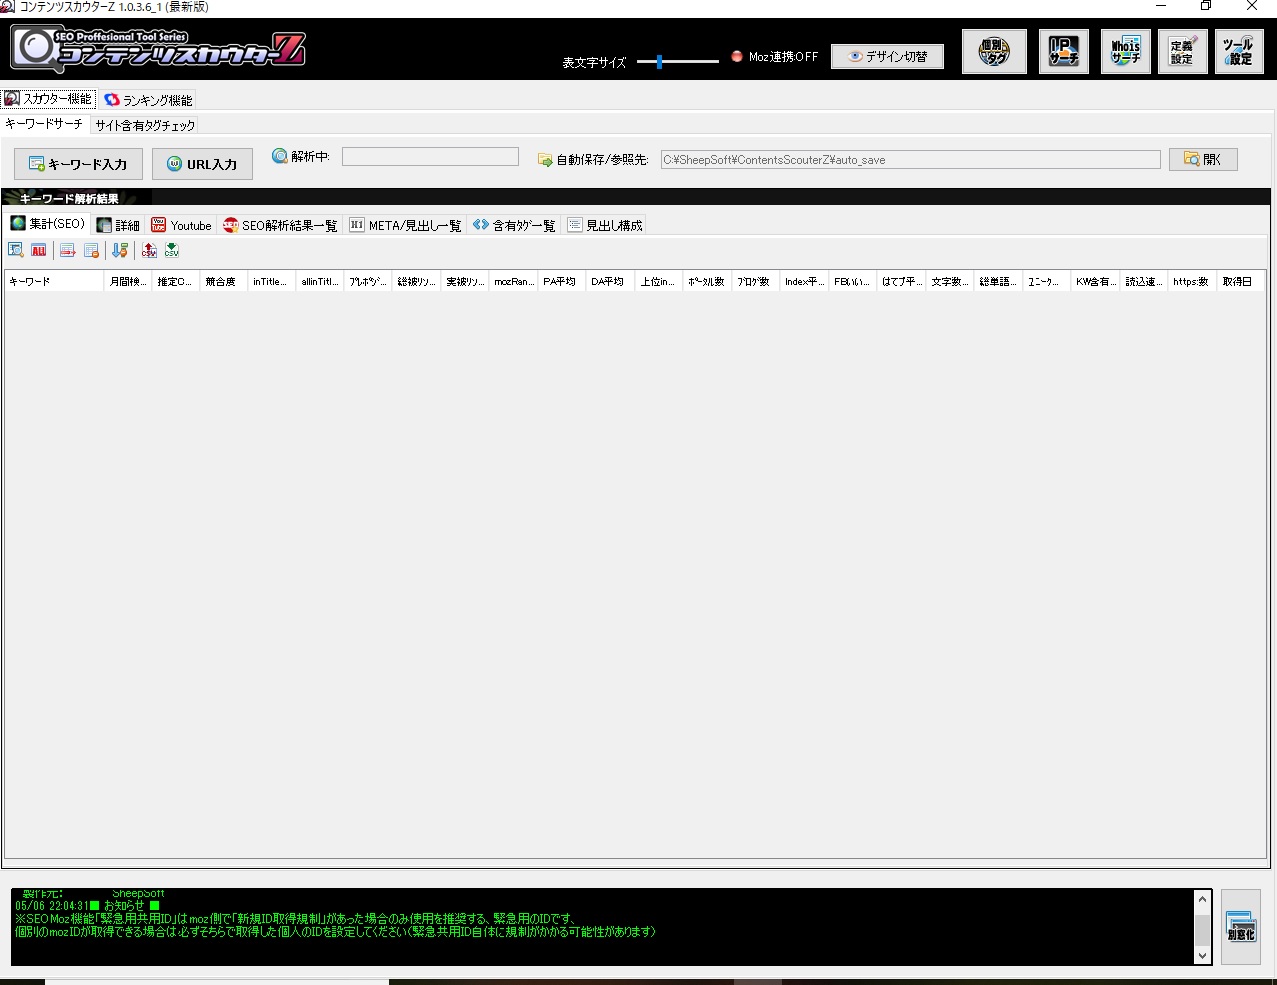Toggle the Moz連携 OFF indicator
The height and width of the screenshot is (985, 1277).
tap(738, 57)
